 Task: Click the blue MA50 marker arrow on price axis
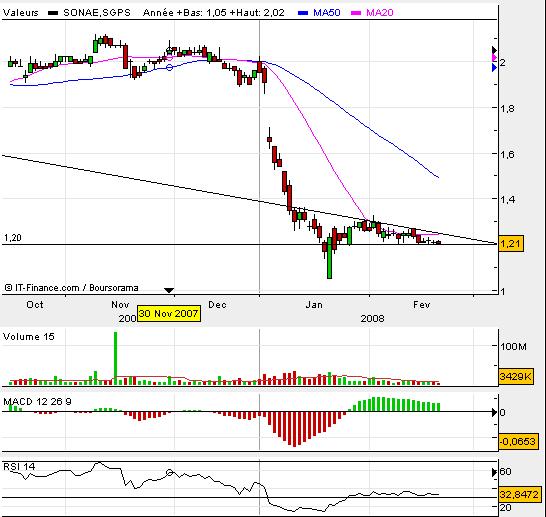click(494, 68)
